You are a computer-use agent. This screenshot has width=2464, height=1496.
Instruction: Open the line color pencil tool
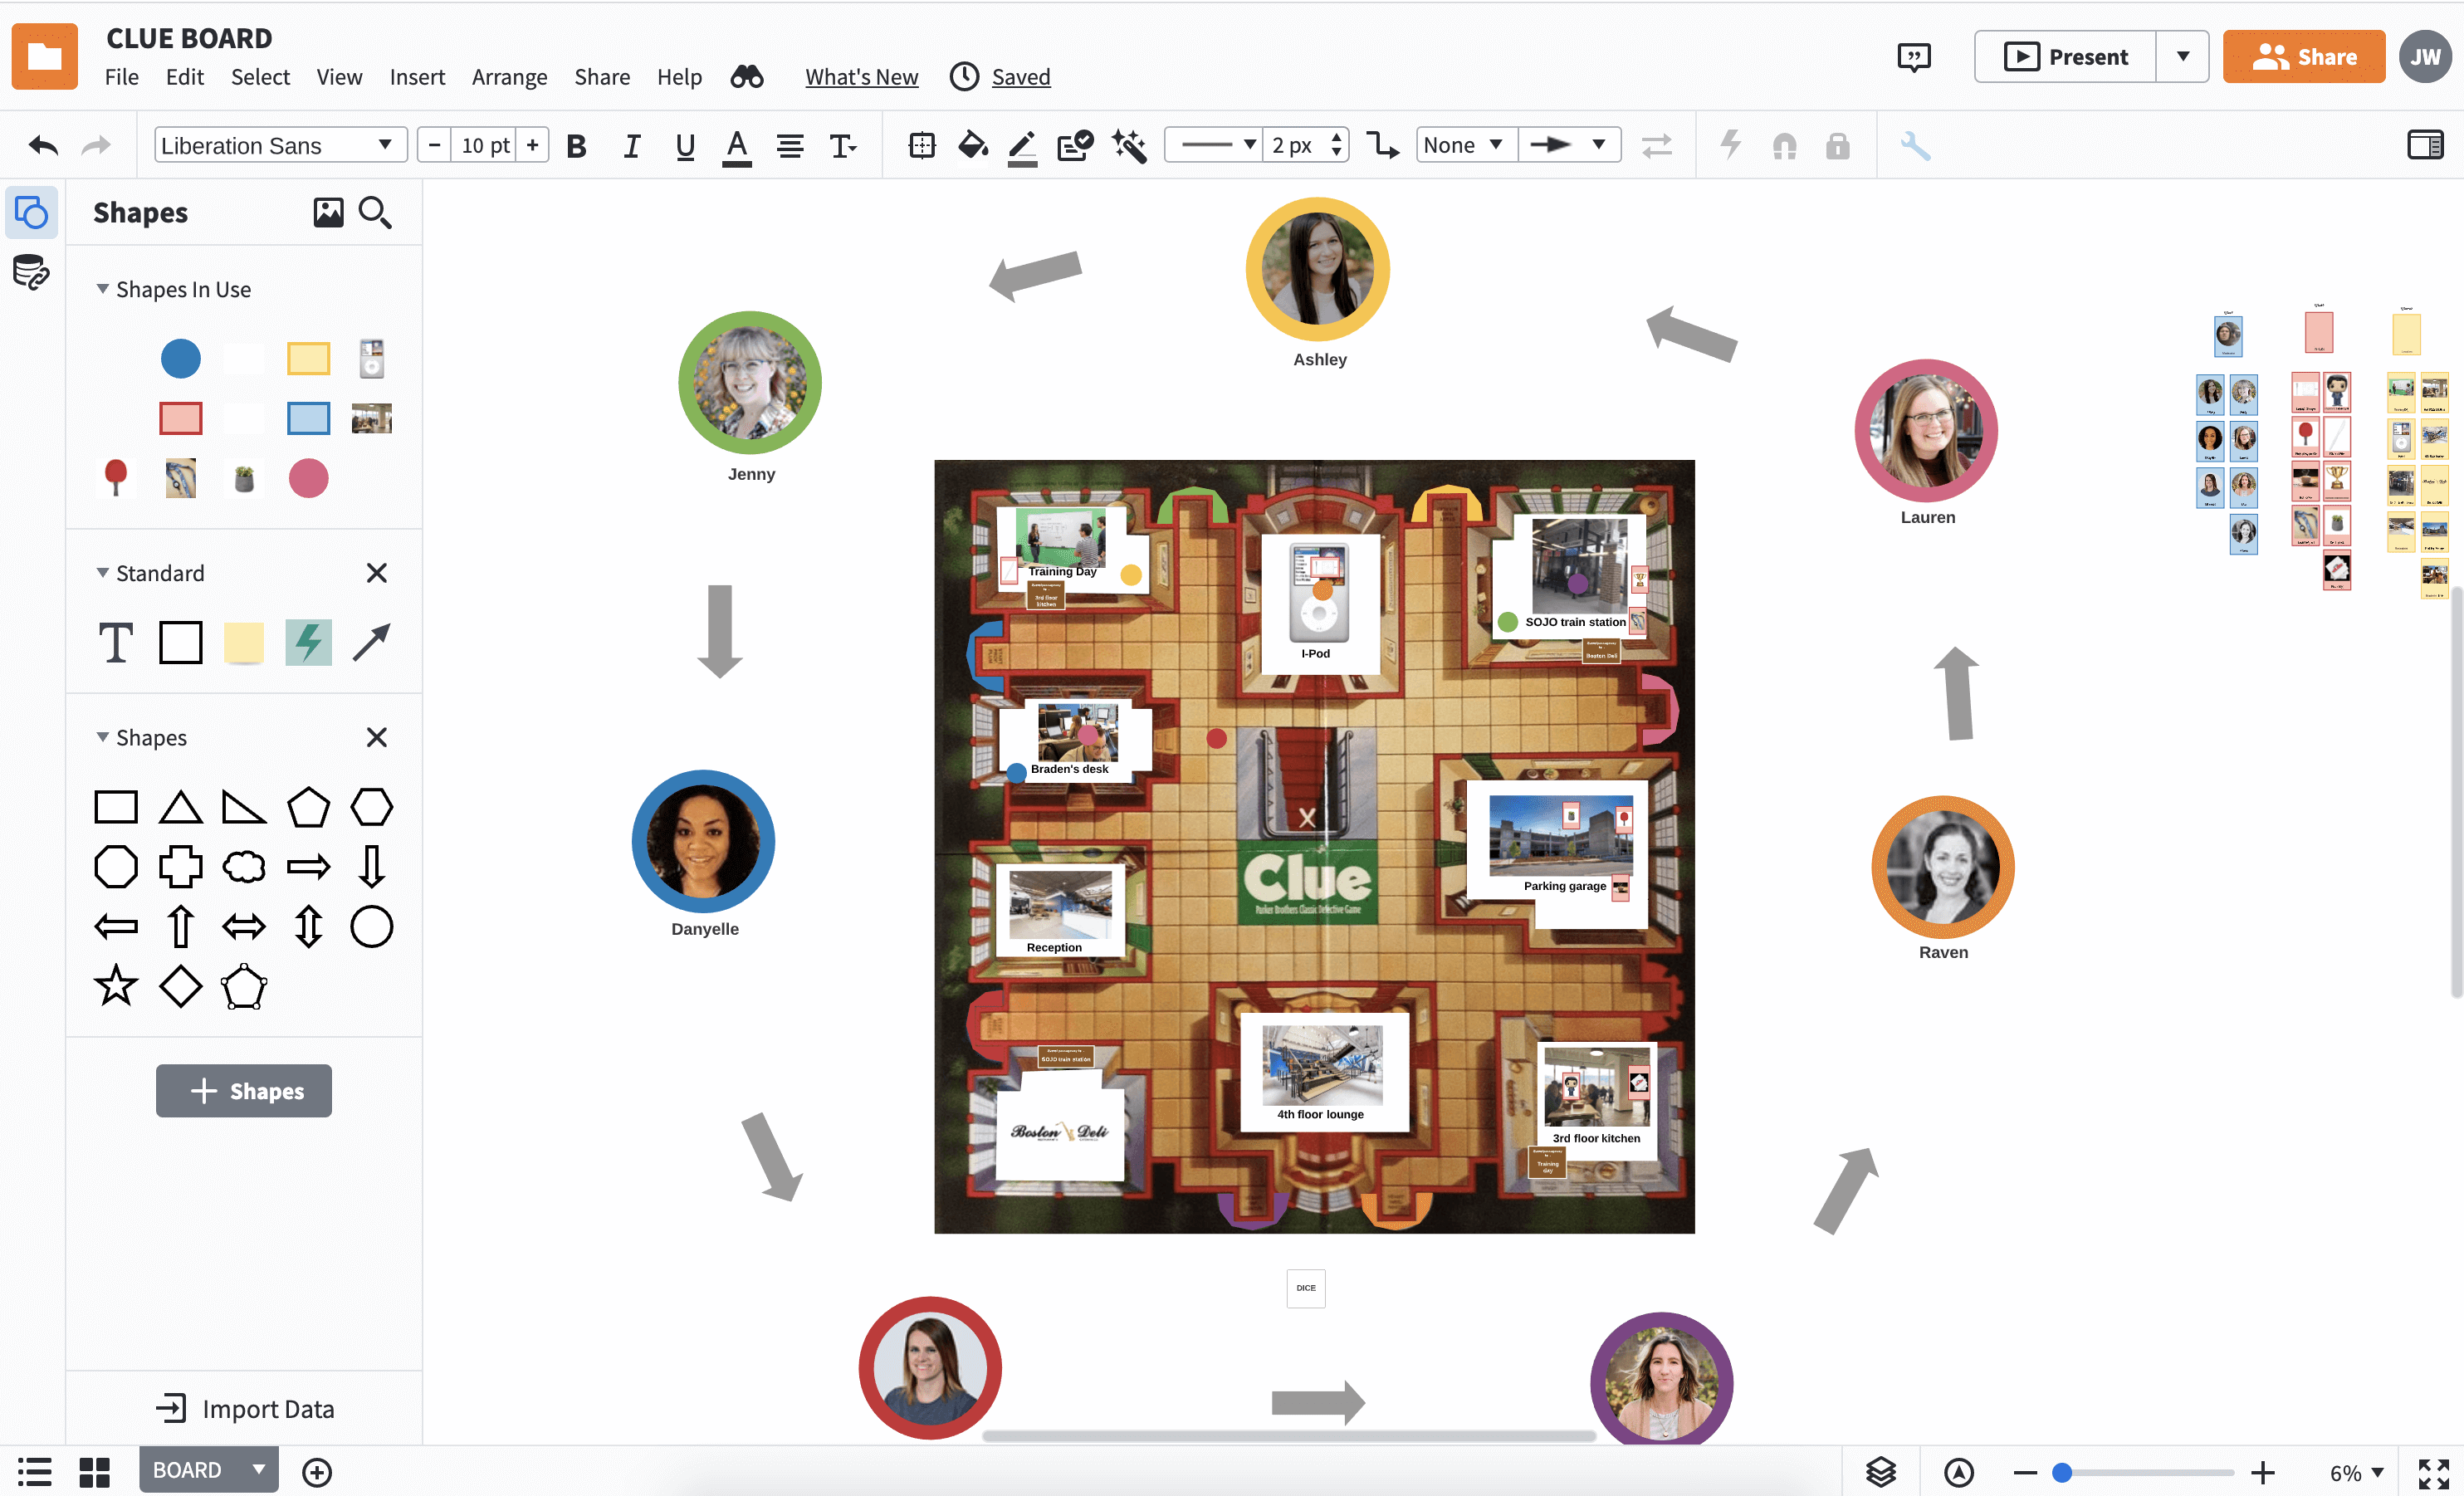pos(1022,147)
